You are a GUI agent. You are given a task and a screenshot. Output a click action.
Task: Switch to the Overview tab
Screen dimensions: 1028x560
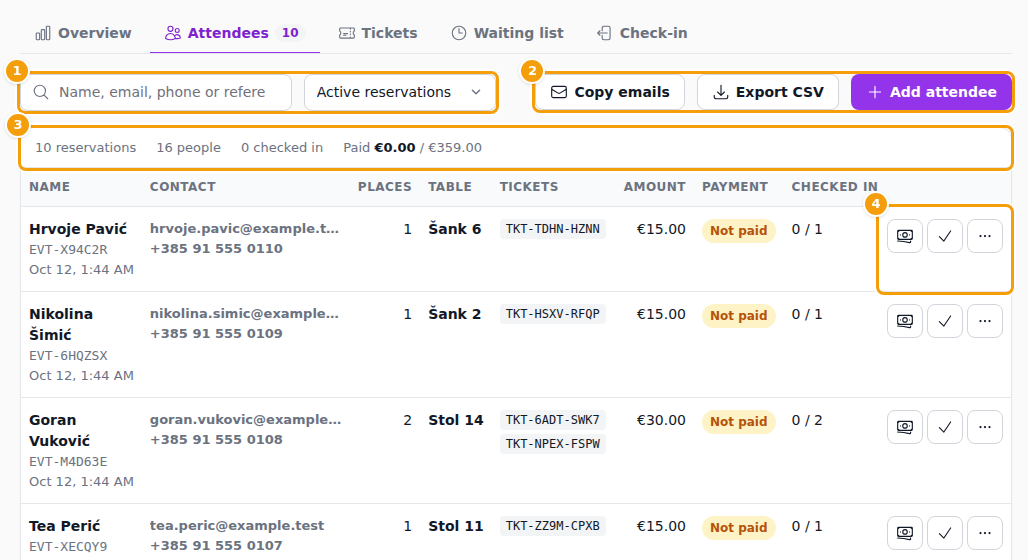(x=83, y=33)
